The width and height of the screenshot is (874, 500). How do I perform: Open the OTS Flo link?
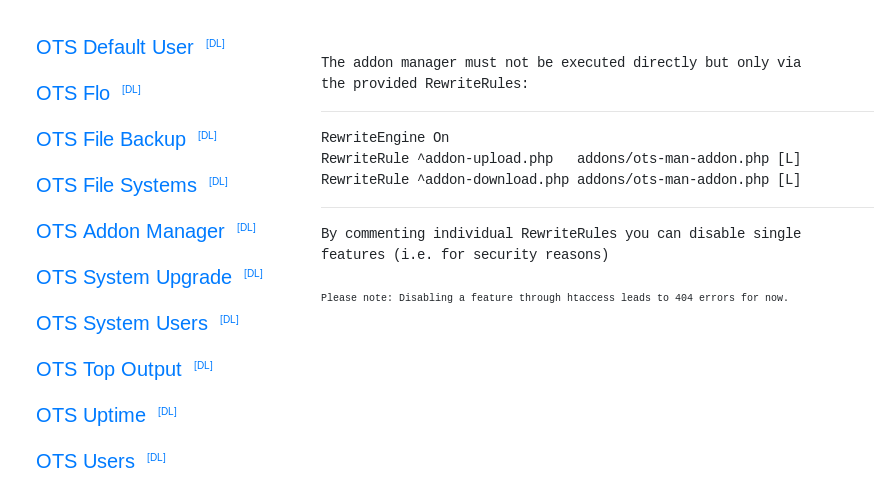73,93
